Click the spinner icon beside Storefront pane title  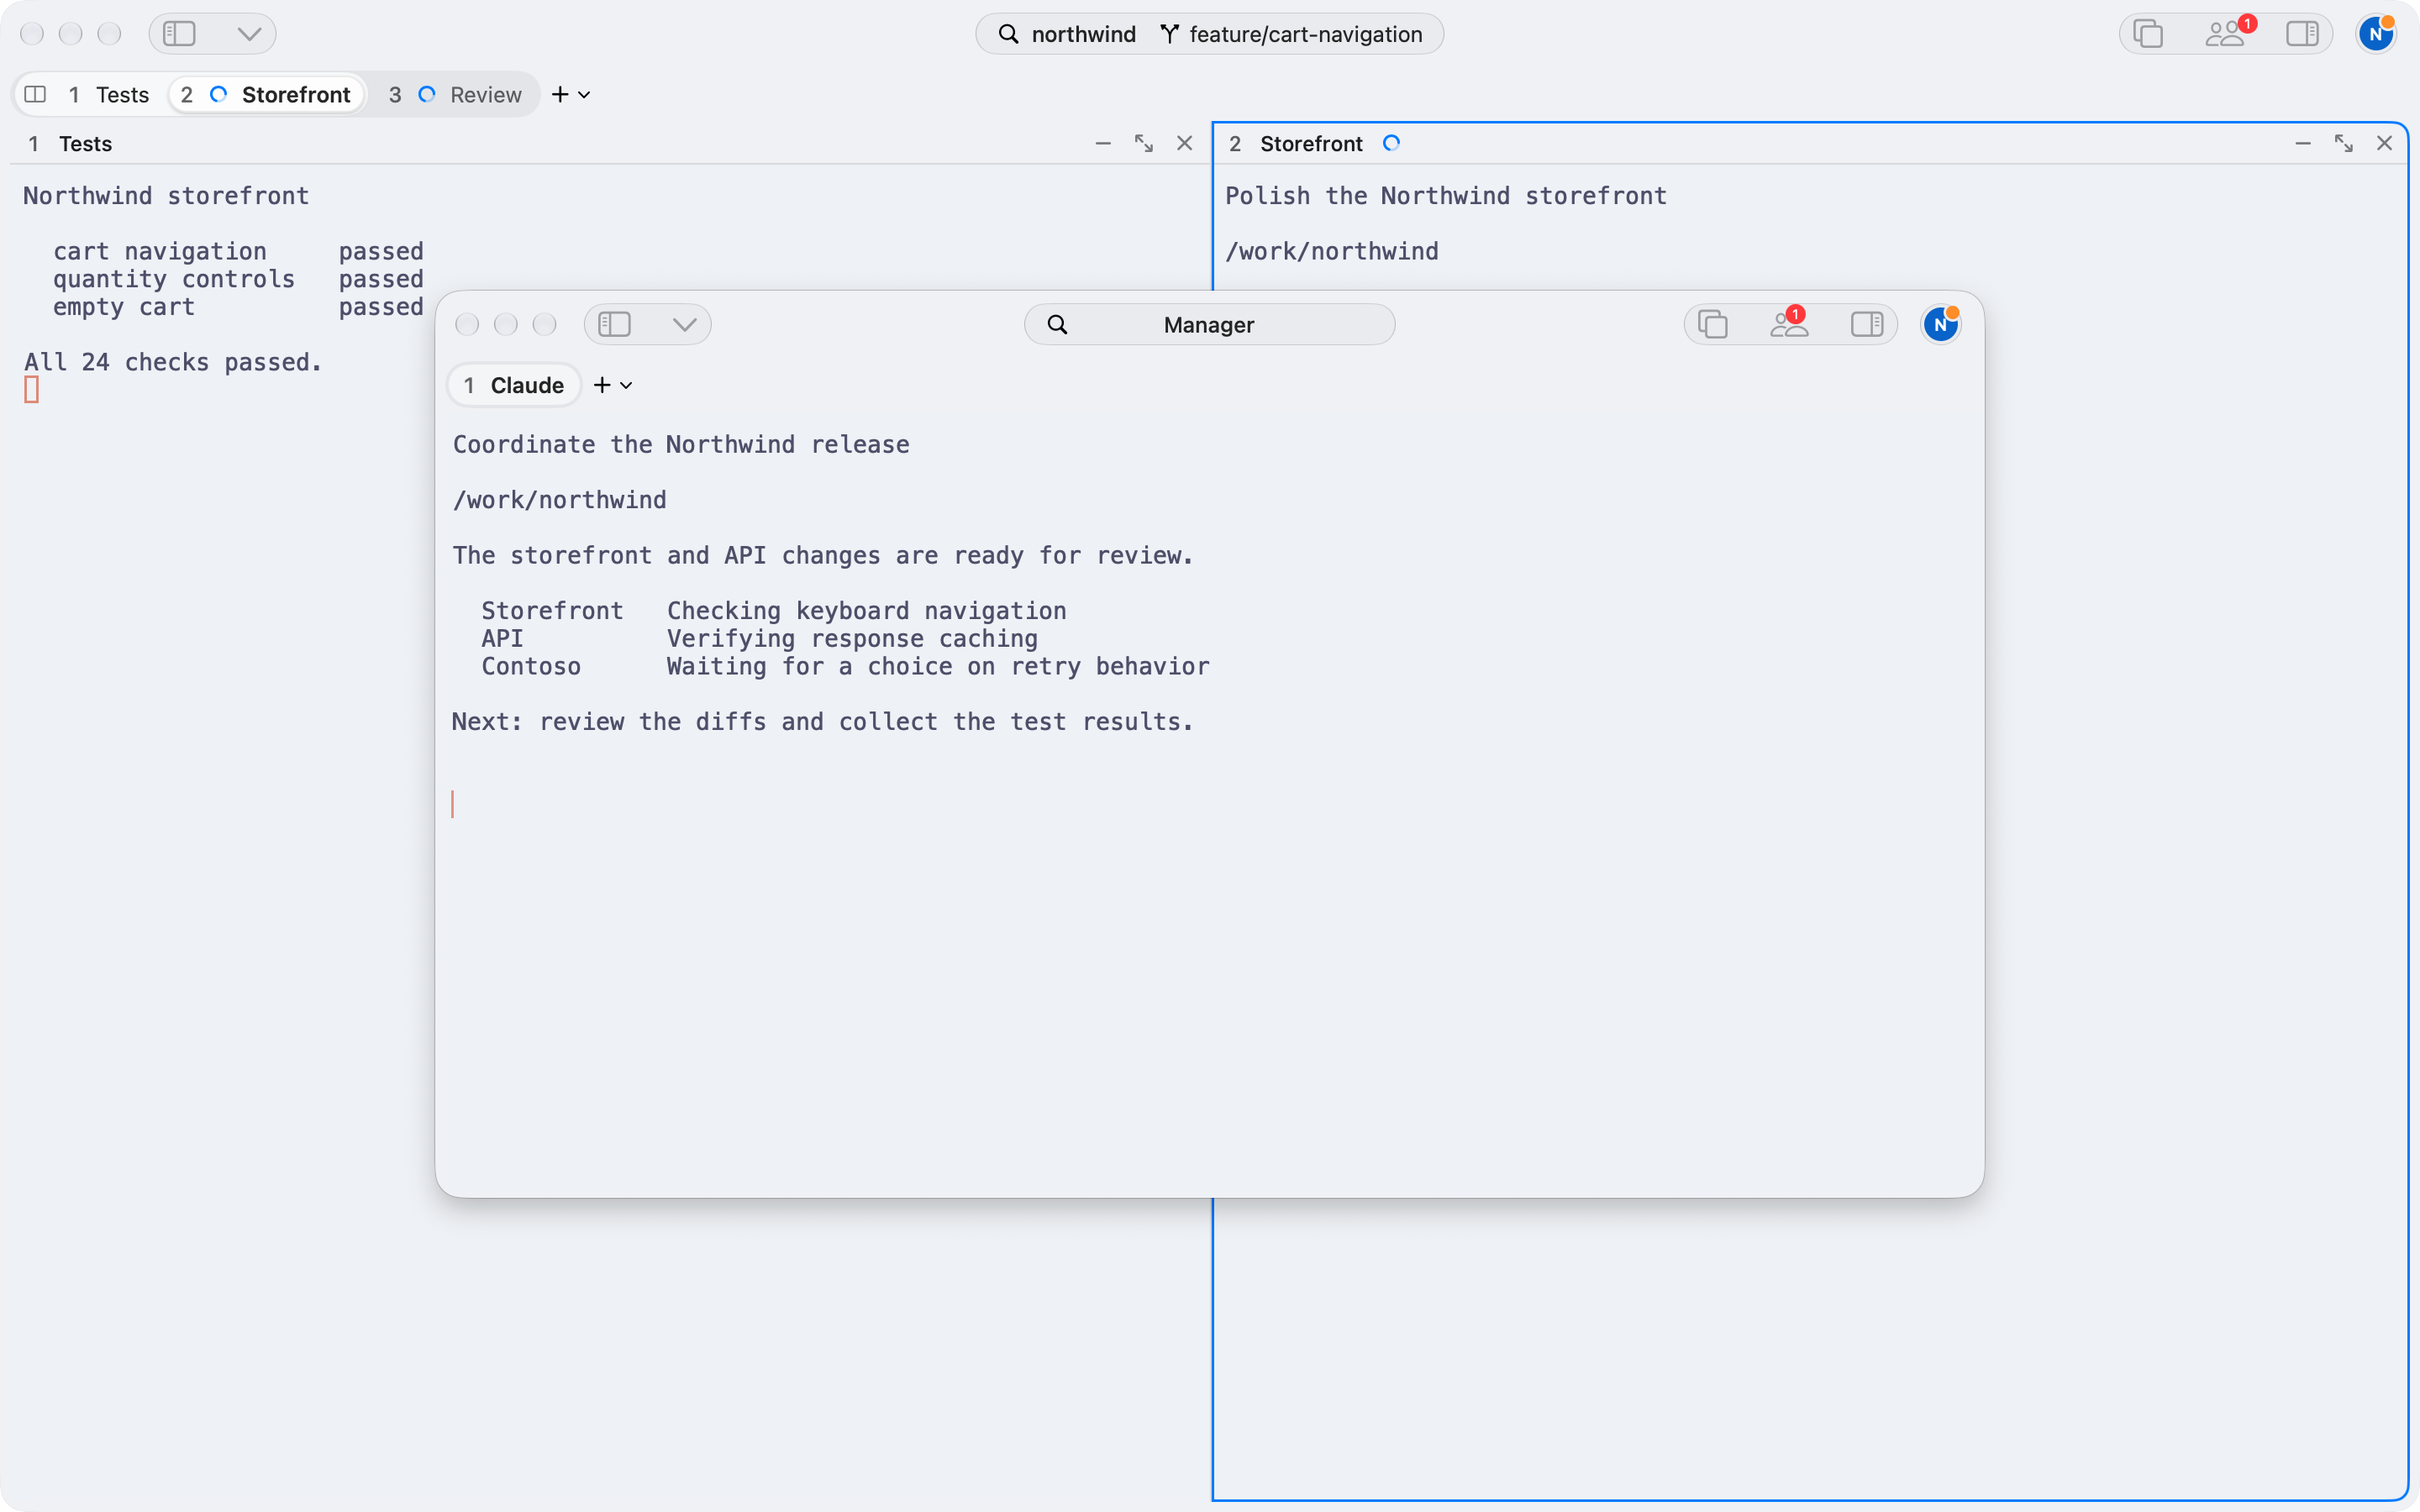tap(1391, 143)
